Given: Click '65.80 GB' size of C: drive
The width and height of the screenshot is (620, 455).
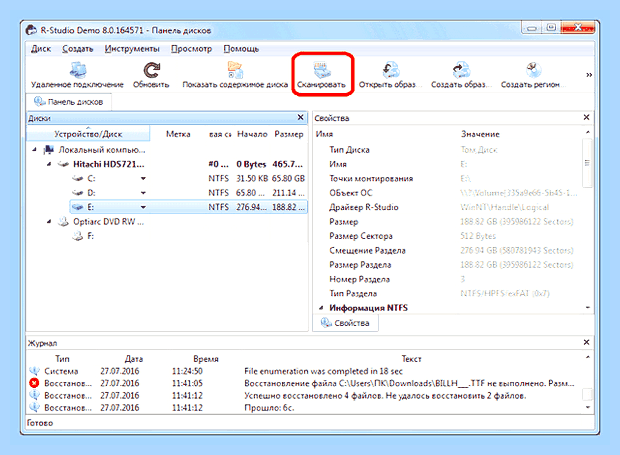Looking at the screenshot, I should [x=288, y=179].
